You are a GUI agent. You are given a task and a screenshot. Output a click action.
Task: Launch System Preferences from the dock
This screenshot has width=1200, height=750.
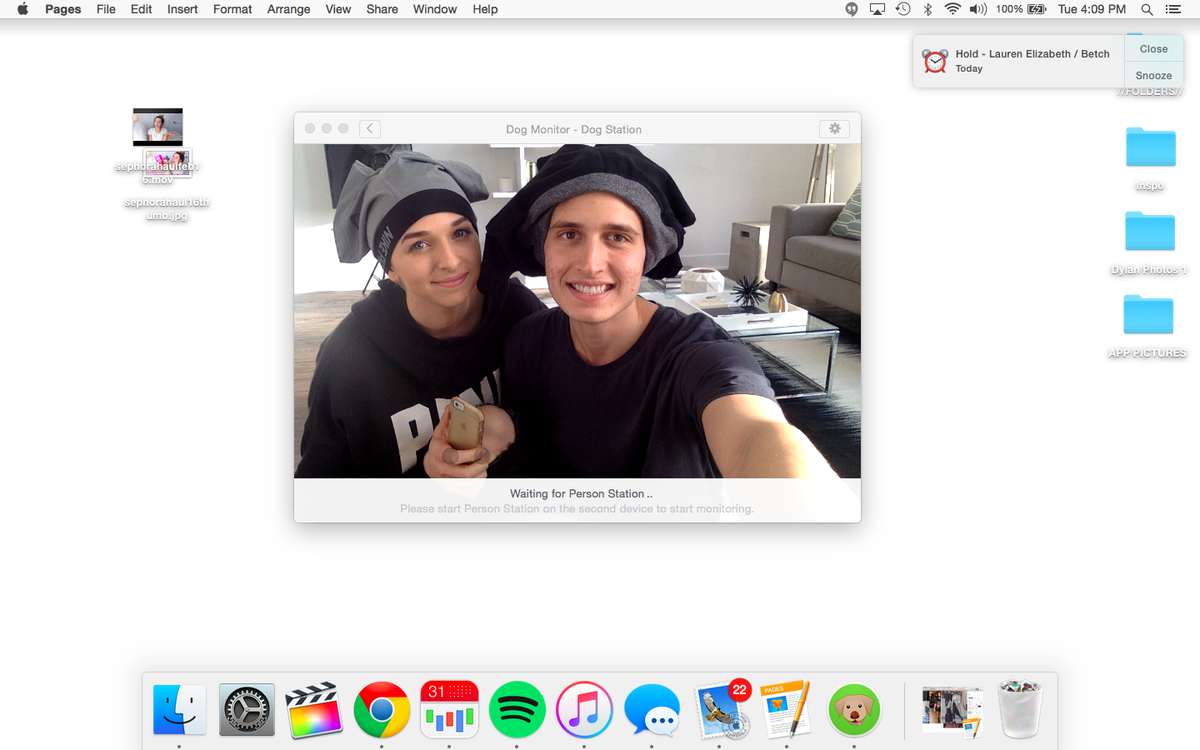click(x=247, y=710)
